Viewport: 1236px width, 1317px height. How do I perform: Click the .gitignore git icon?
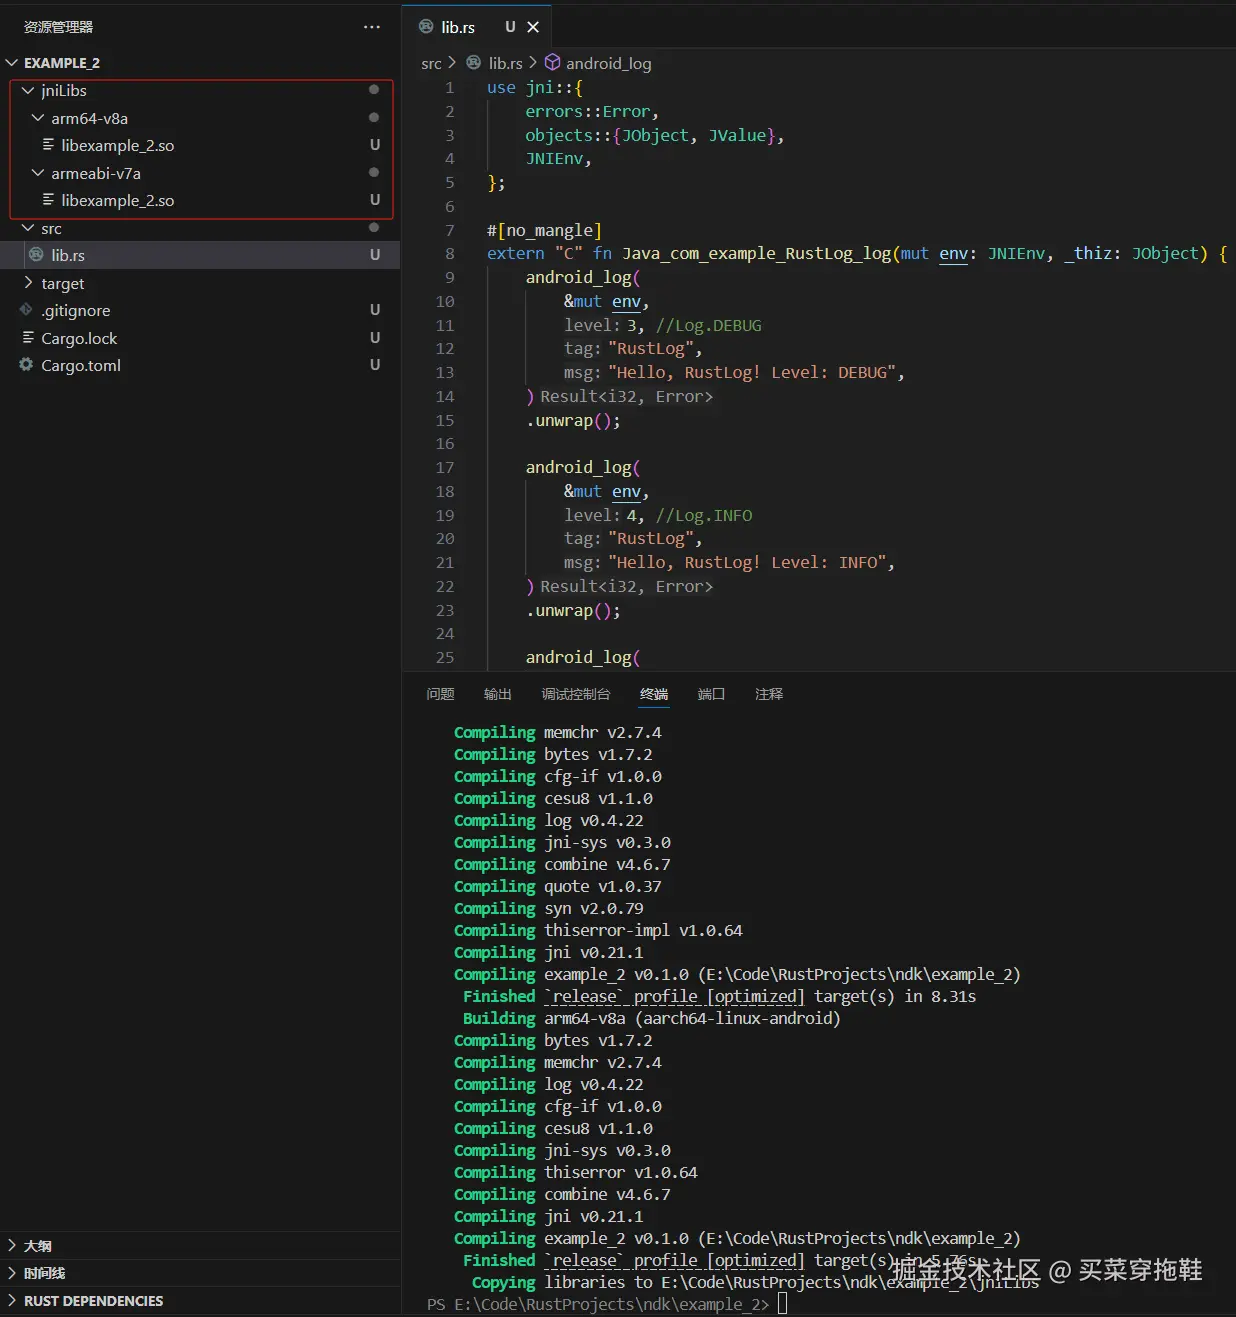(x=26, y=310)
